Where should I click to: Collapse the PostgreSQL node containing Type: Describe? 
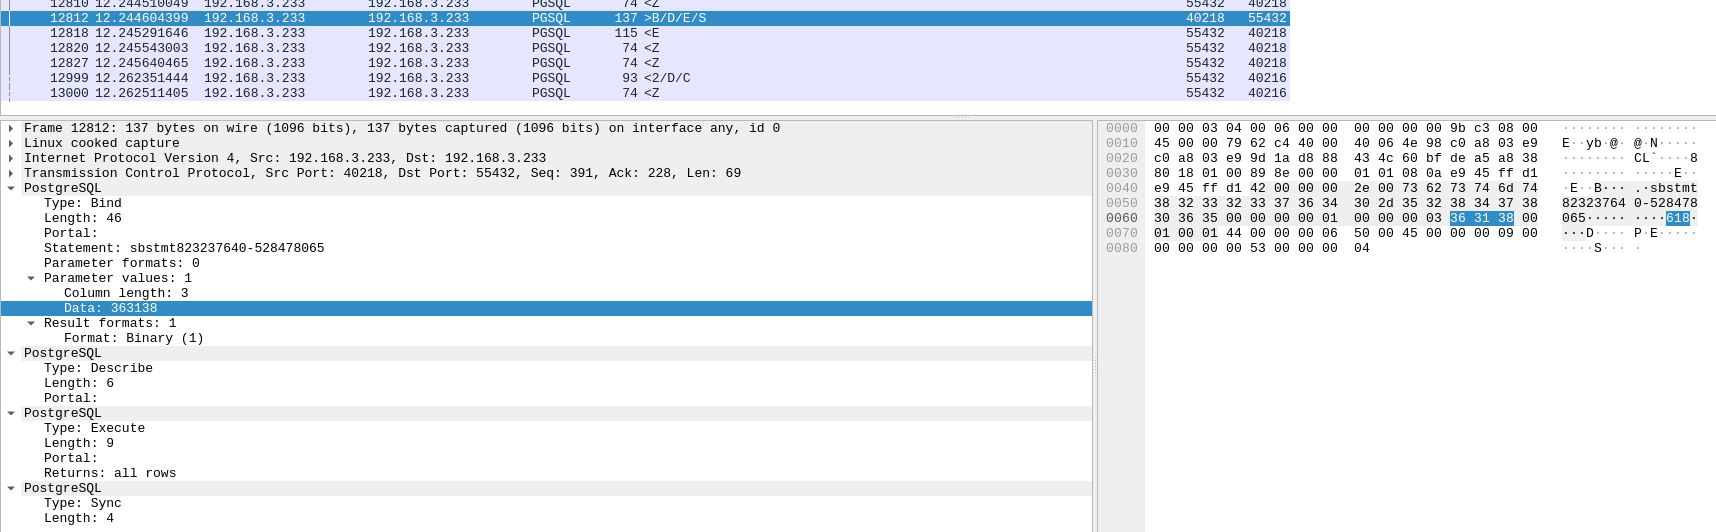point(10,353)
